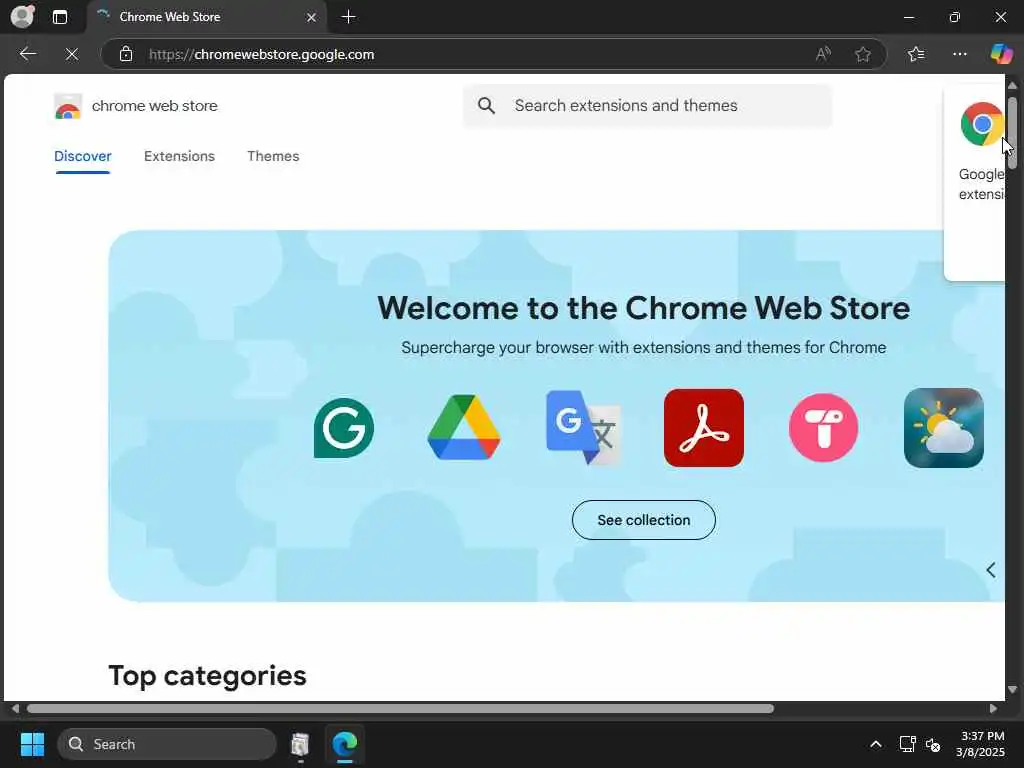
Task: Click the Welcome to the Chrome Web Store heading
Action: pyautogui.click(x=643, y=308)
